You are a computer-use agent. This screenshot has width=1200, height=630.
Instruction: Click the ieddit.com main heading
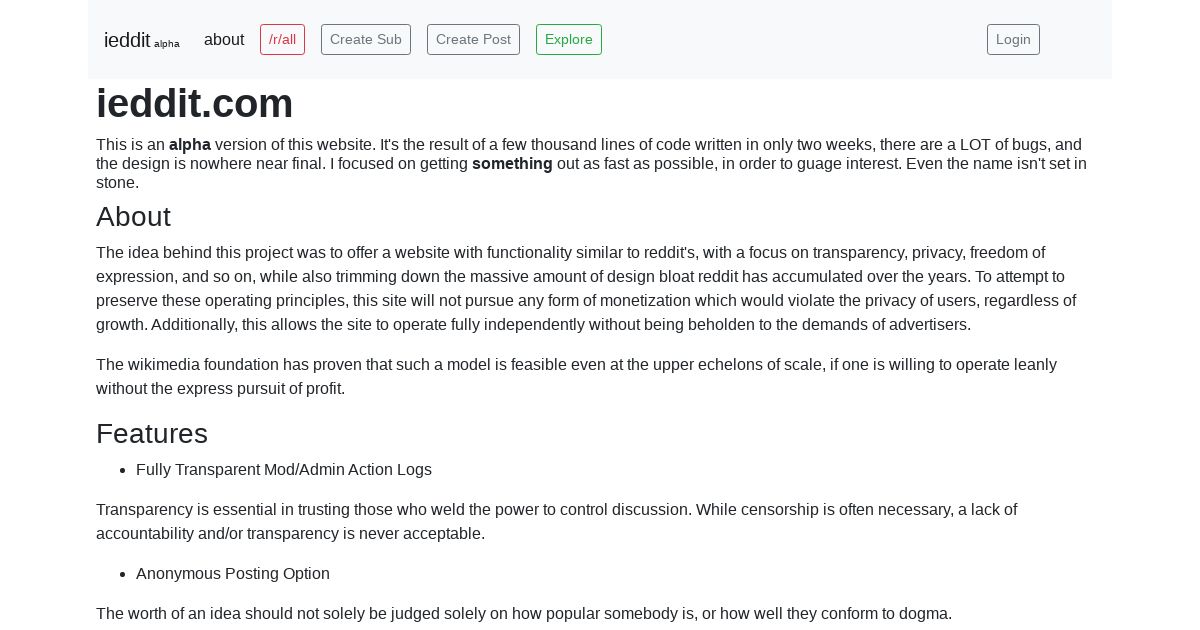[195, 104]
